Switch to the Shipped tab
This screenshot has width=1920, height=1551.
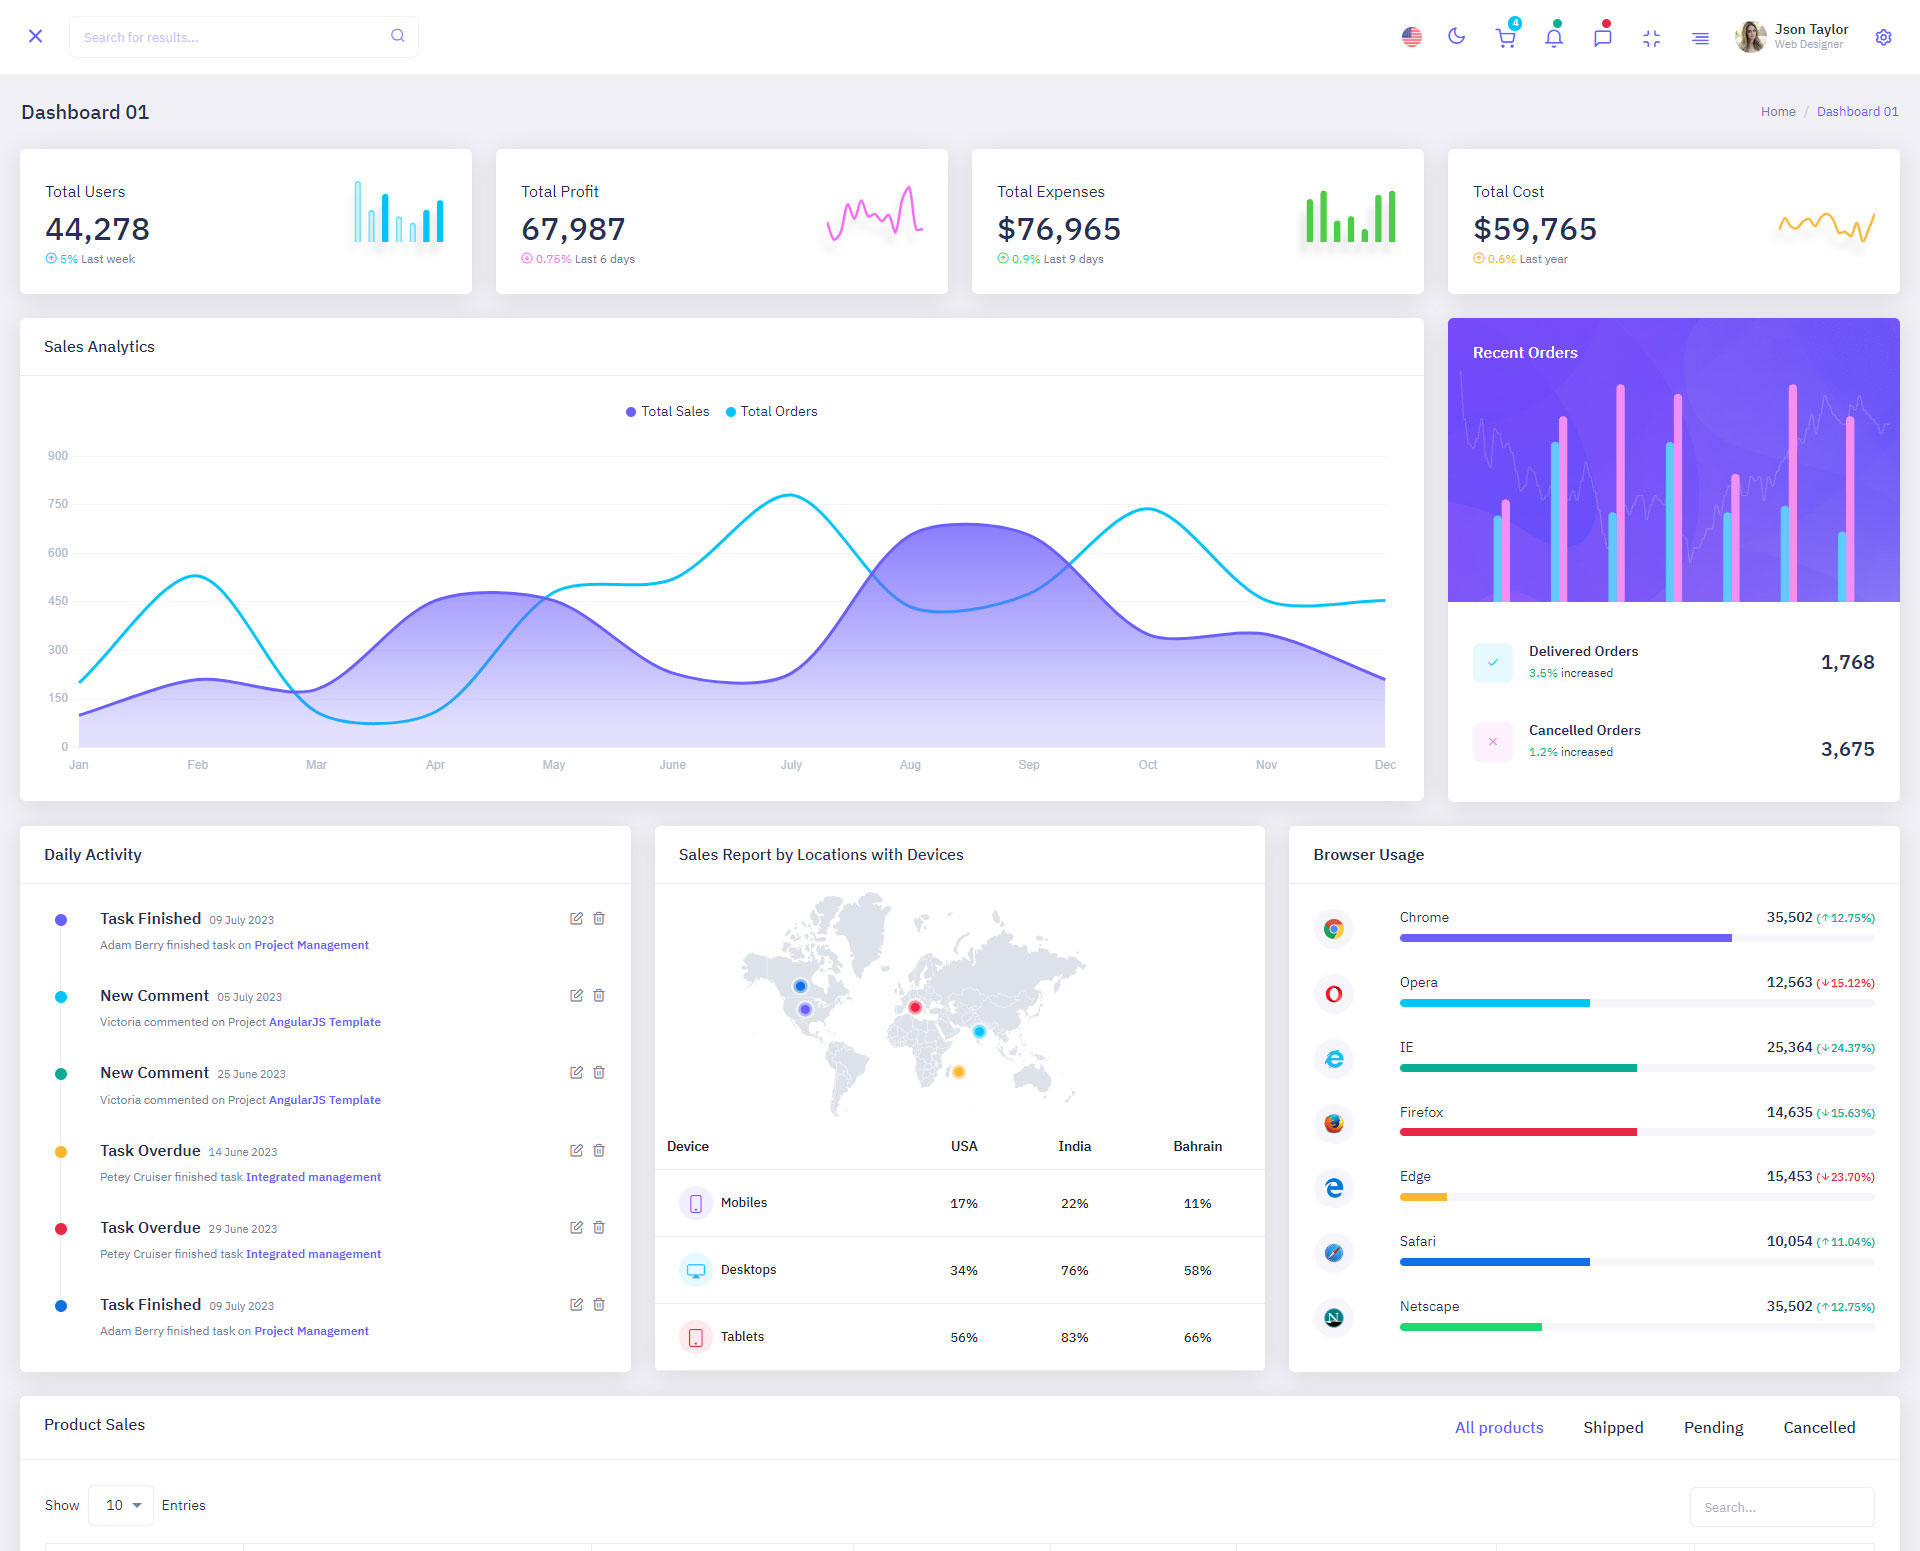1612,1427
